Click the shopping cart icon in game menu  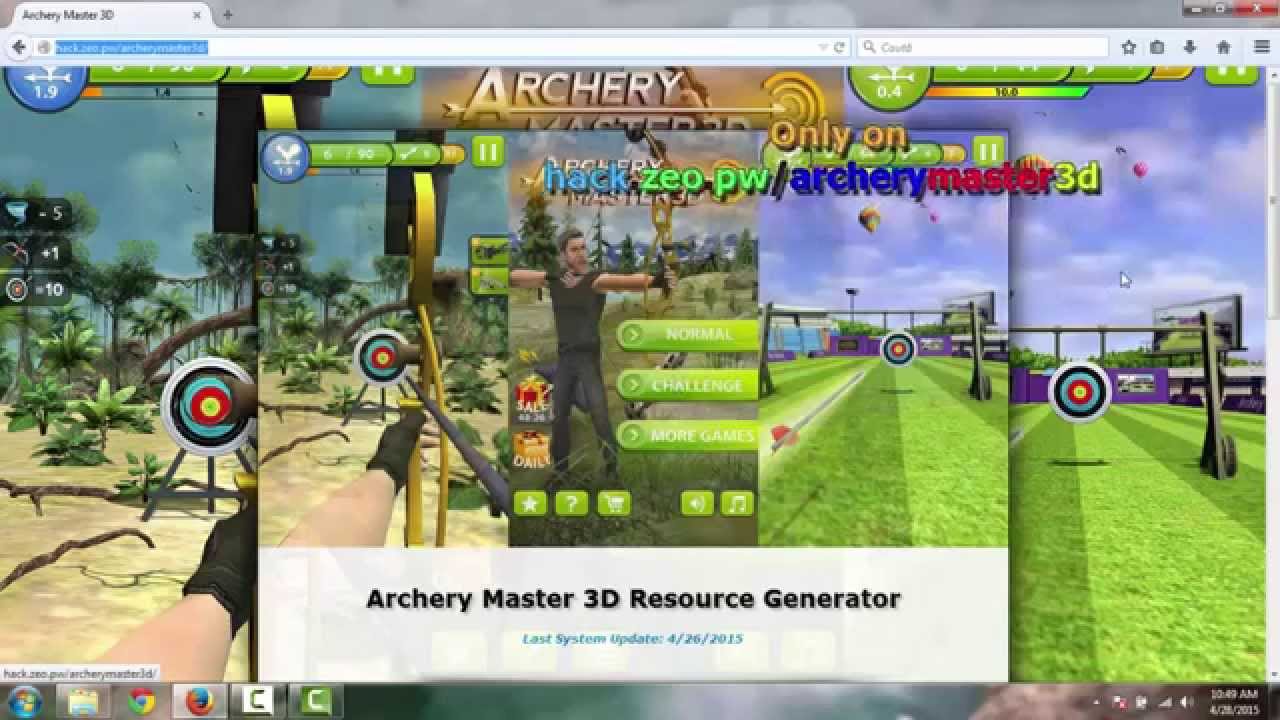click(x=613, y=503)
